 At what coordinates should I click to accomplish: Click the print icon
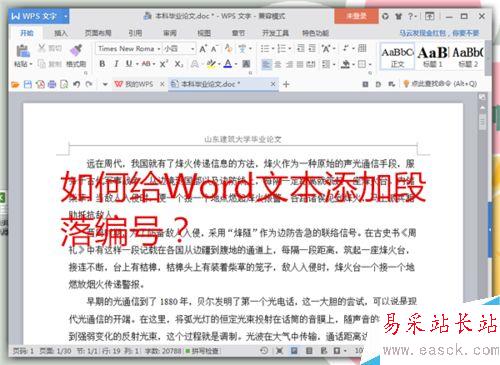click(x=52, y=84)
